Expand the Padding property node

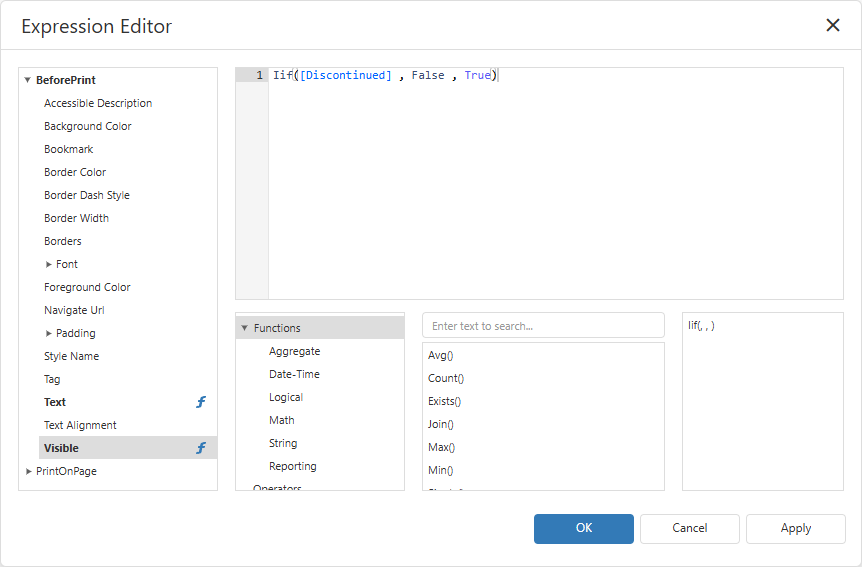48,333
